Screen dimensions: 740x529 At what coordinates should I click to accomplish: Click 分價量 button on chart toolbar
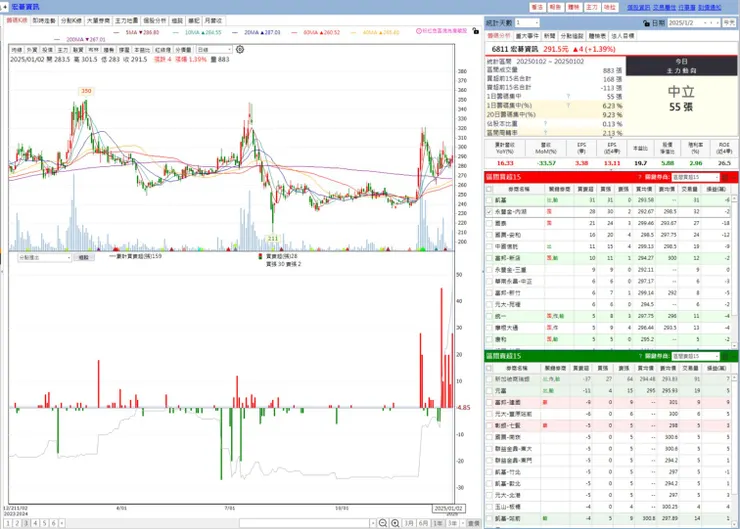[183, 50]
